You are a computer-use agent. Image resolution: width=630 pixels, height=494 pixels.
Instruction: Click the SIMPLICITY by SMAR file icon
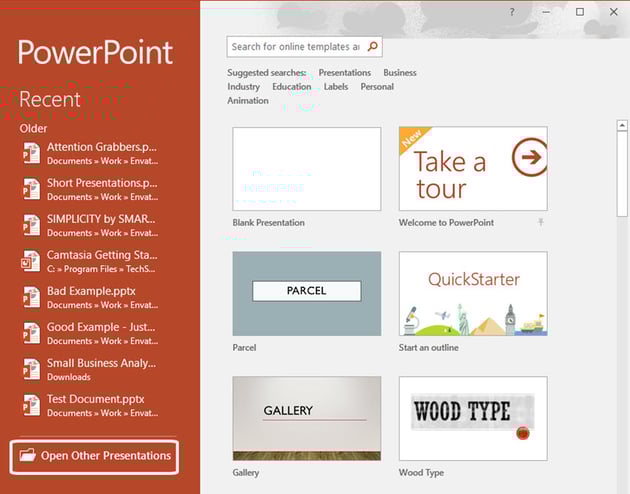coord(31,225)
